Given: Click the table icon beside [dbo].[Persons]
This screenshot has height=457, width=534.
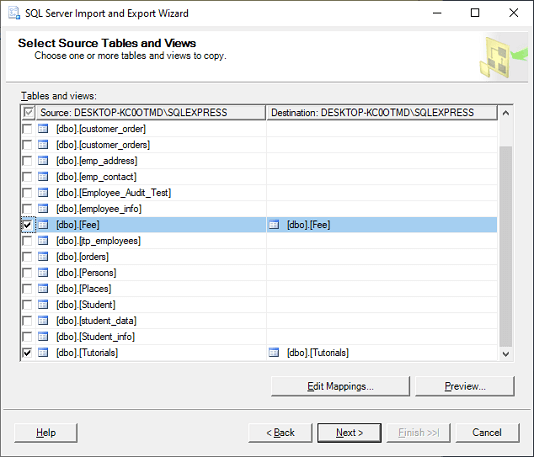Looking at the screenshot, I should (x=43, y=273).
